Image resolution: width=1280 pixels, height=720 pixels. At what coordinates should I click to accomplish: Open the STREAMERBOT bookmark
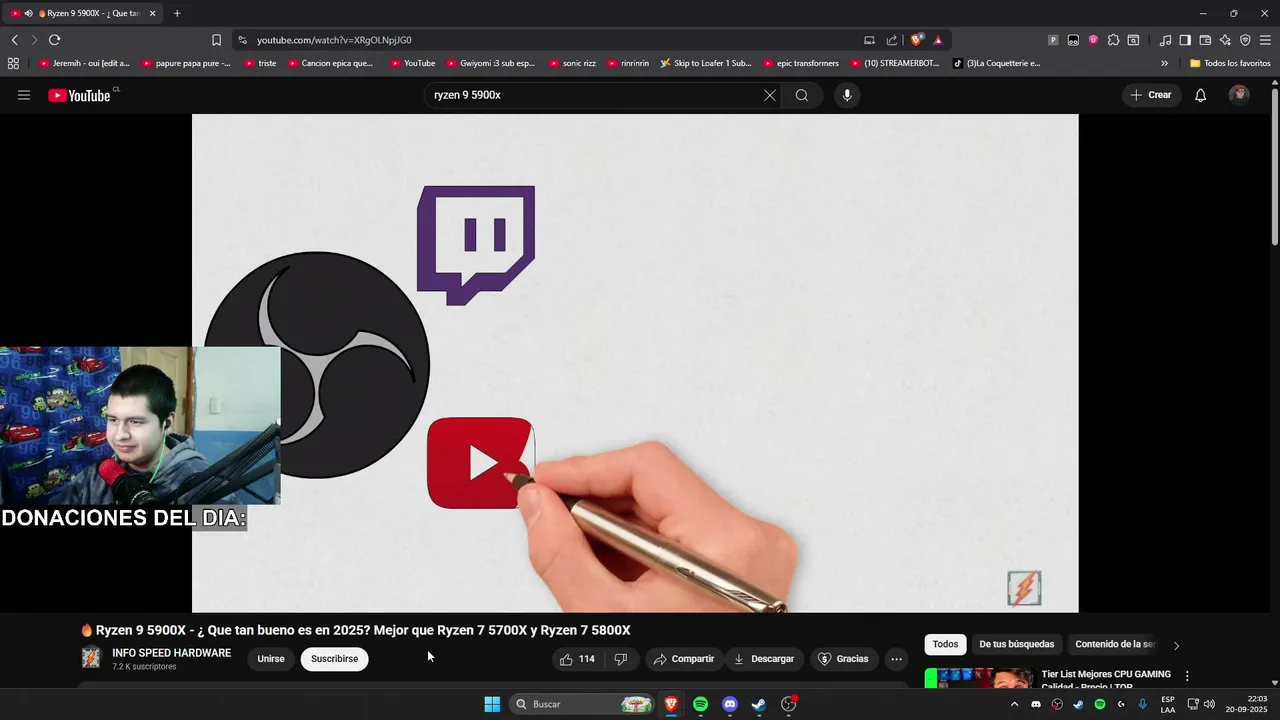895,63
